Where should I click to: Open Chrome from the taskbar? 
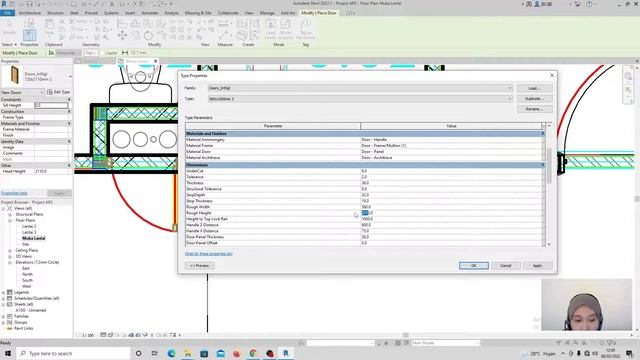[253, 353]
